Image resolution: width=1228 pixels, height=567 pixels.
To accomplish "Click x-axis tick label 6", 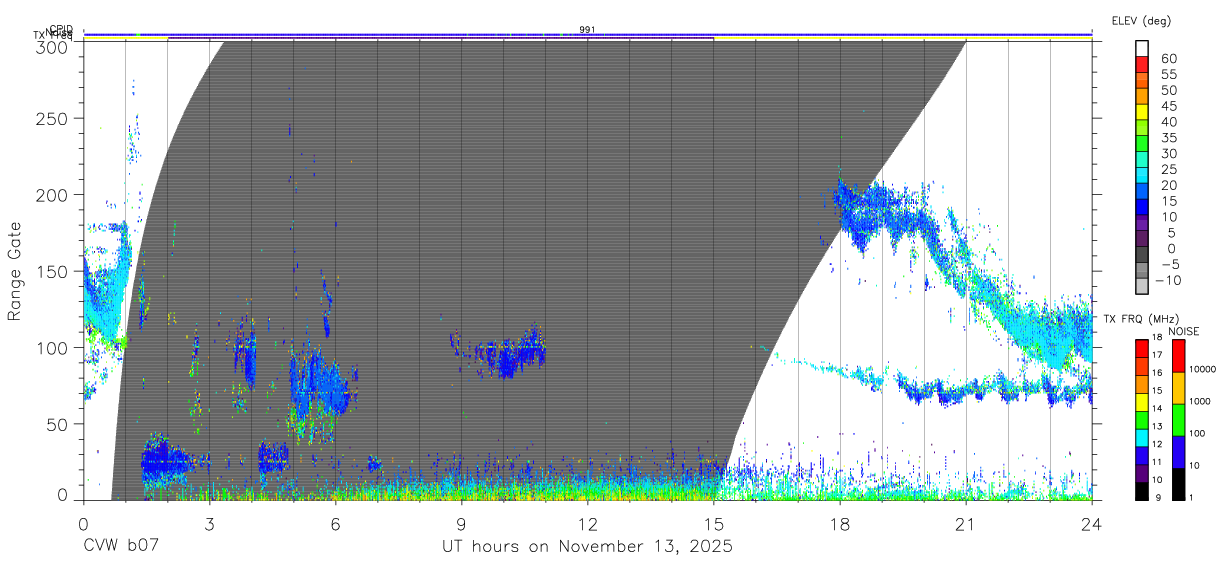I will pos(335,523).
